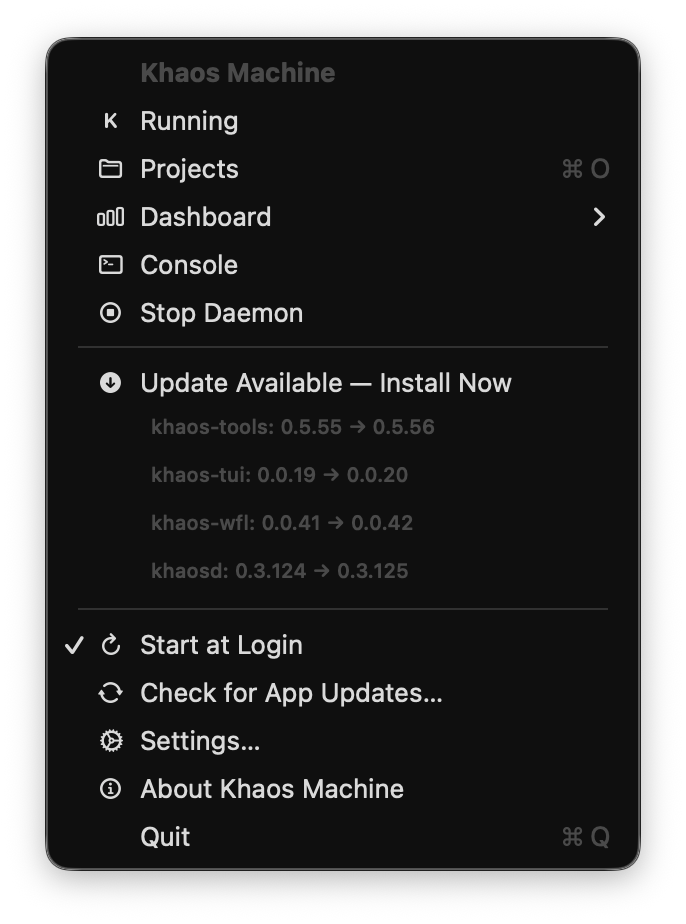
Task: Click Update Available — Install Now
Action: click(325, 382)
